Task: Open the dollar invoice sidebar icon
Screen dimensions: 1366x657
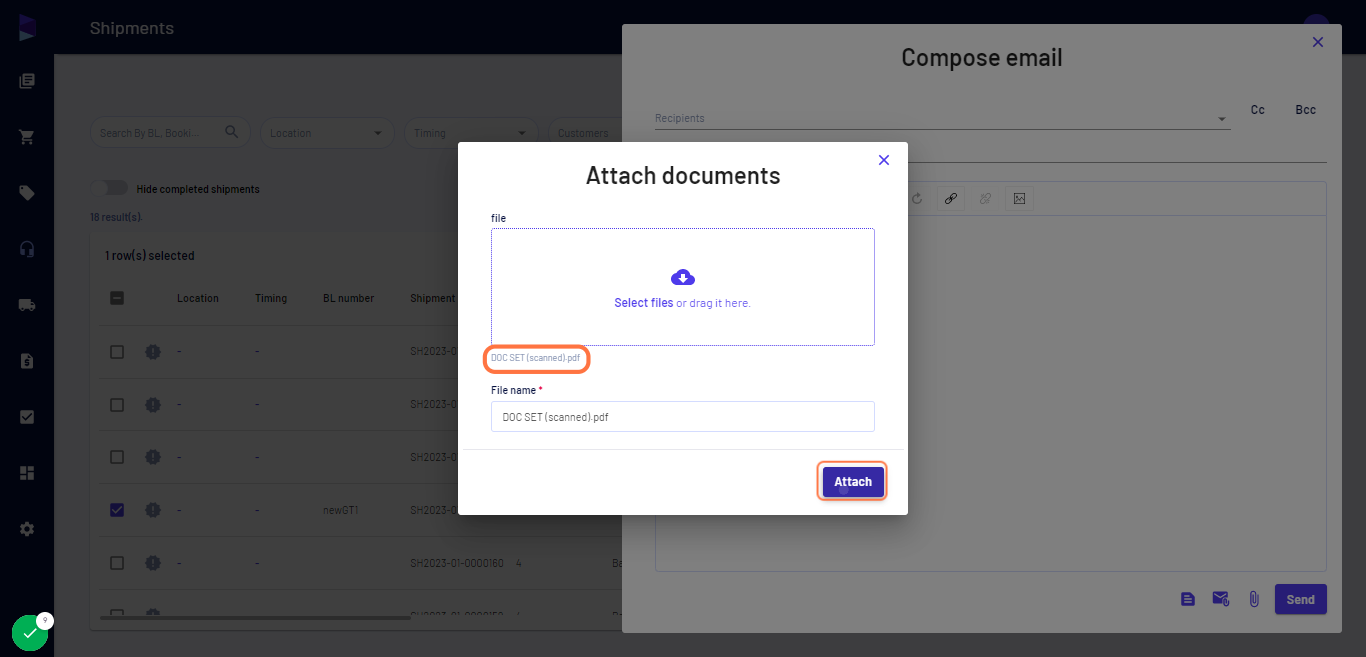Action: click(27, 361)
